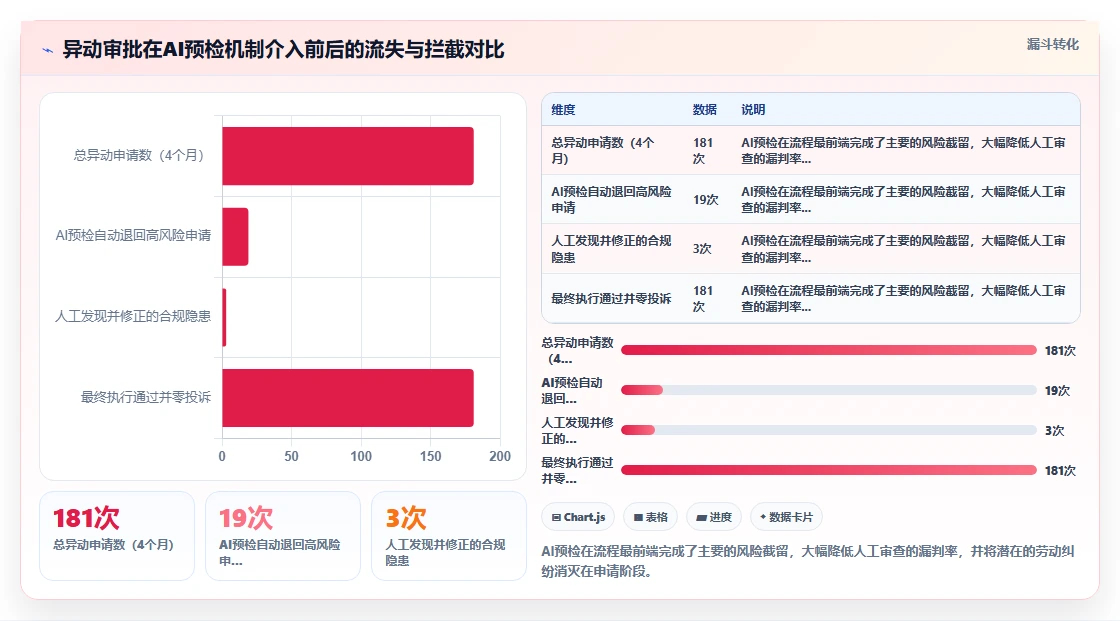Click the 维度 column header in the table

point(563,109)
